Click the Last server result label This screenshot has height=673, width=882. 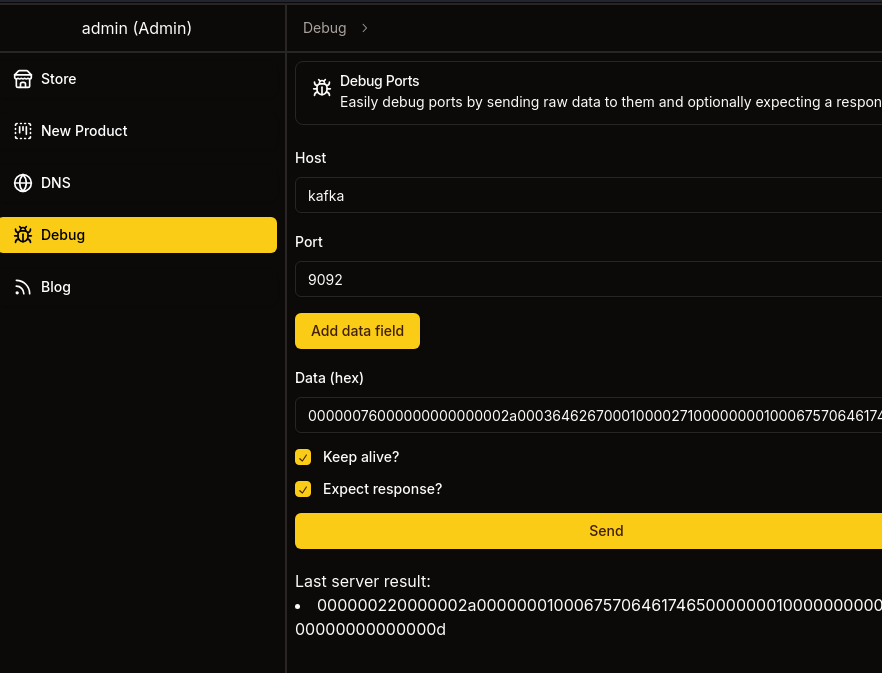click(x=363, y=581)
